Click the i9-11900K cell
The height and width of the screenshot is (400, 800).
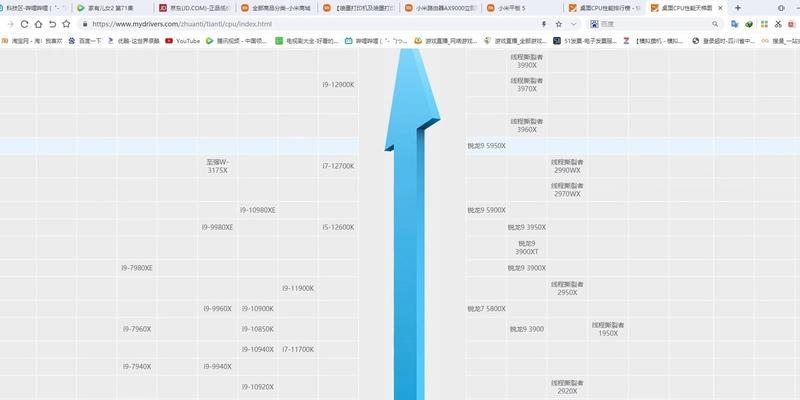[298, 289]
